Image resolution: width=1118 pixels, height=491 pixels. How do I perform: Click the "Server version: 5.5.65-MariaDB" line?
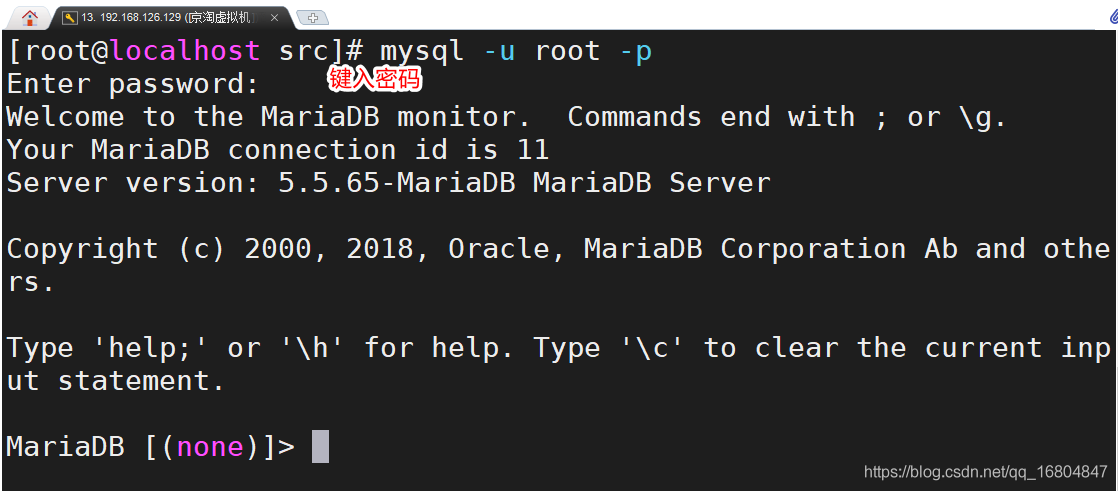click(x=388, y=183)
